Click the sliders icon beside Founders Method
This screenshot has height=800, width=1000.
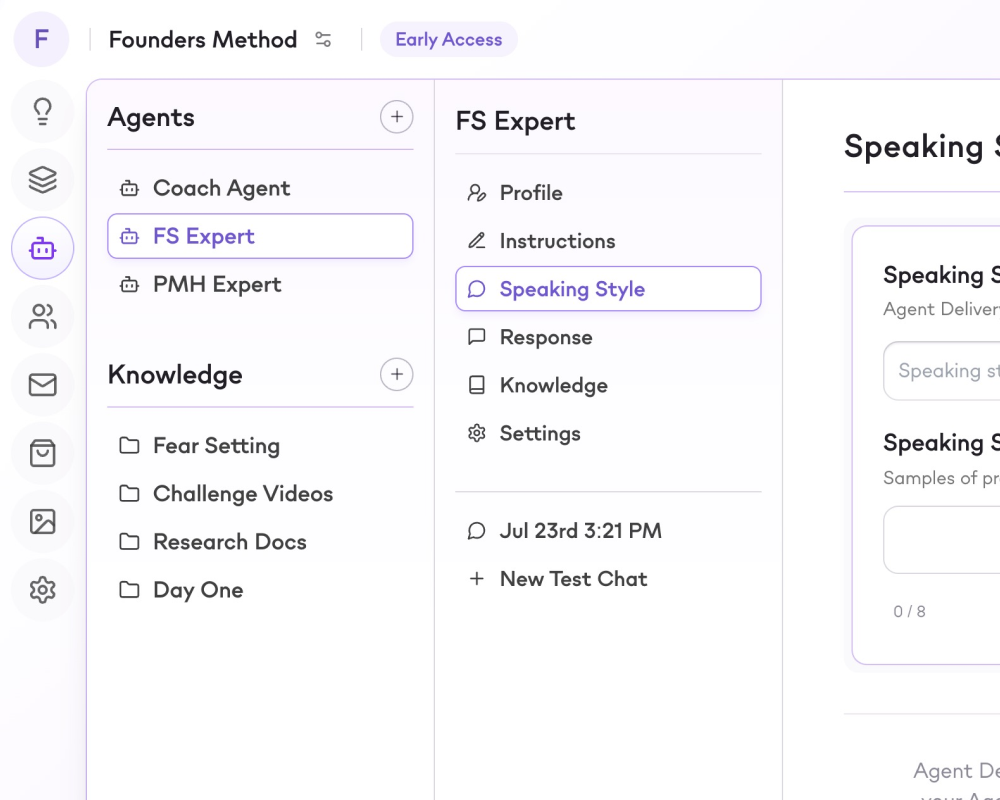pyautogui.click(x=323, y=40)
